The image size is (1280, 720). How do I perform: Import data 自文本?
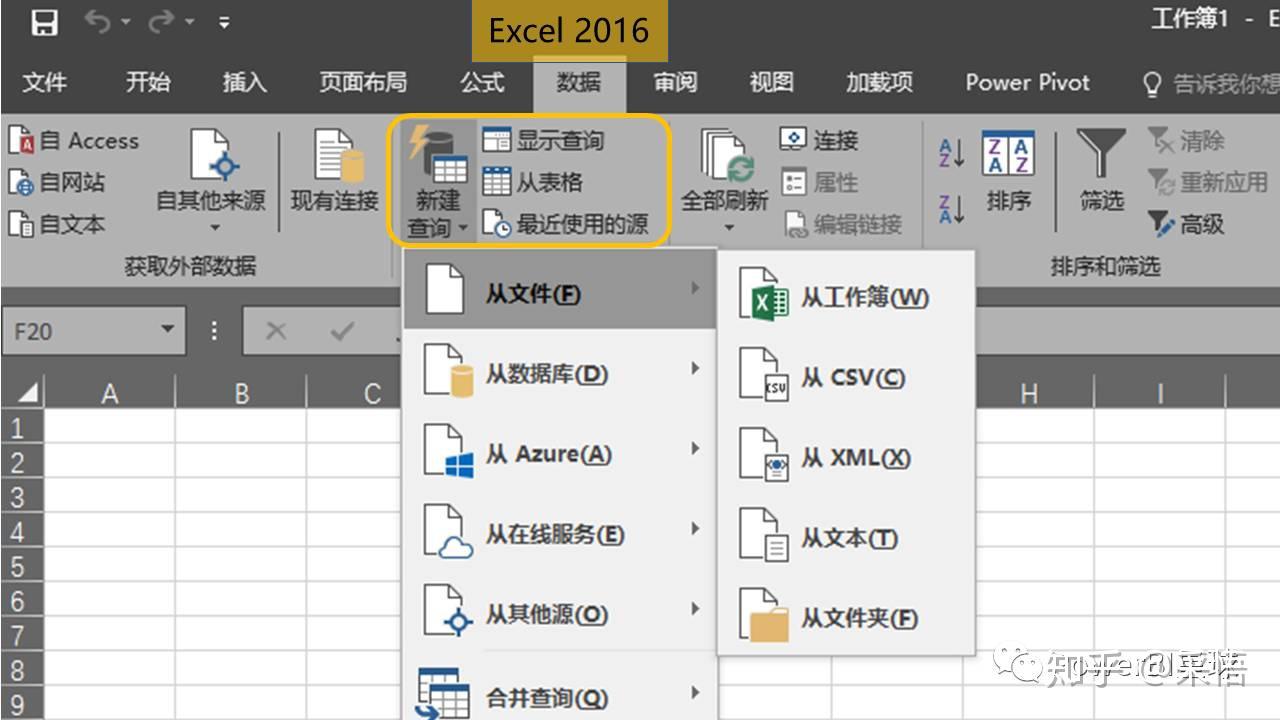57,224
